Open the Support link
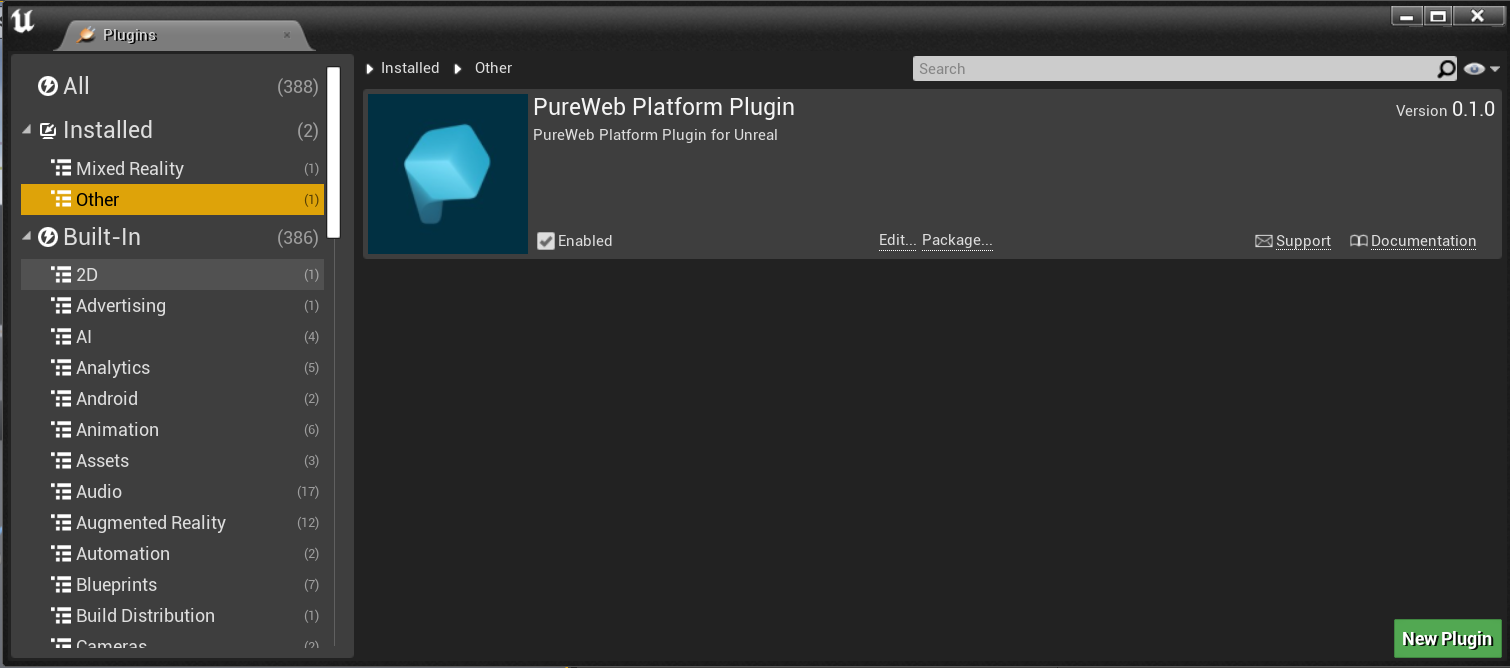Image resolution: width=1510 pixels, height=668 pixels. pos(1303,241)
